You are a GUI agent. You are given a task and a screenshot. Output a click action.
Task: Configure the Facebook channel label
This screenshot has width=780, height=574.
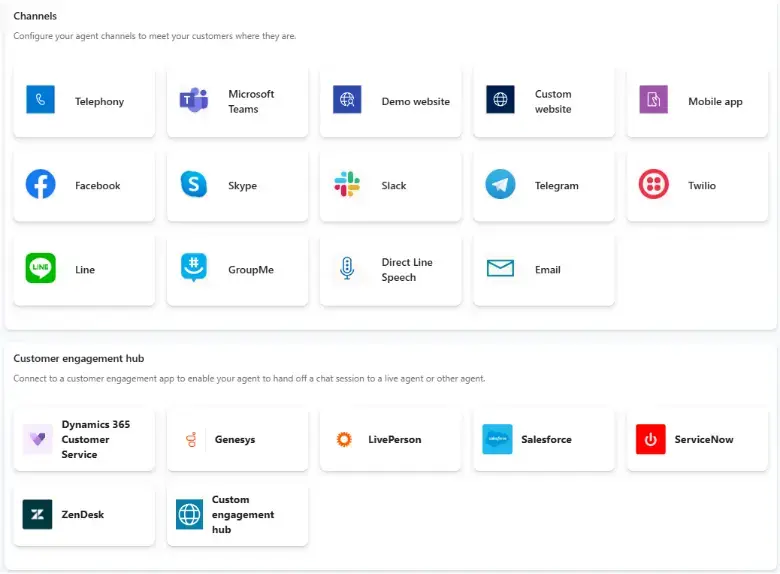click(98, 186)
